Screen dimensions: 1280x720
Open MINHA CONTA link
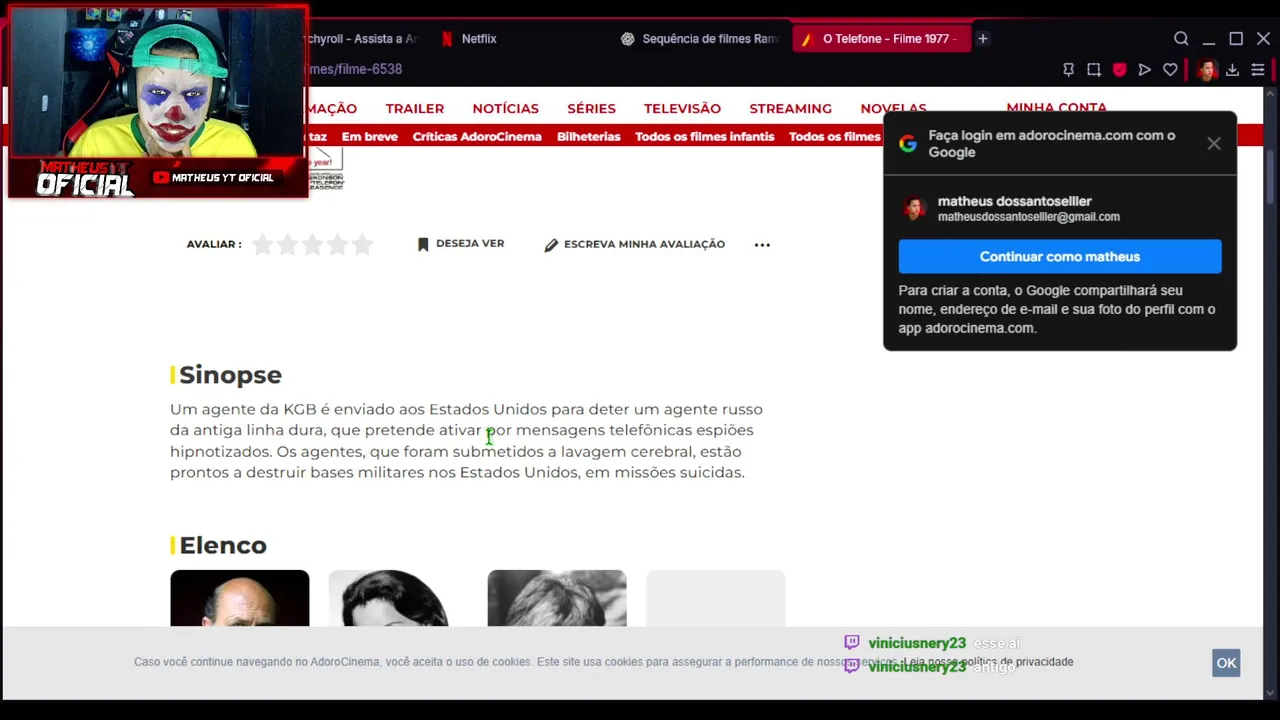[1056, 107]
